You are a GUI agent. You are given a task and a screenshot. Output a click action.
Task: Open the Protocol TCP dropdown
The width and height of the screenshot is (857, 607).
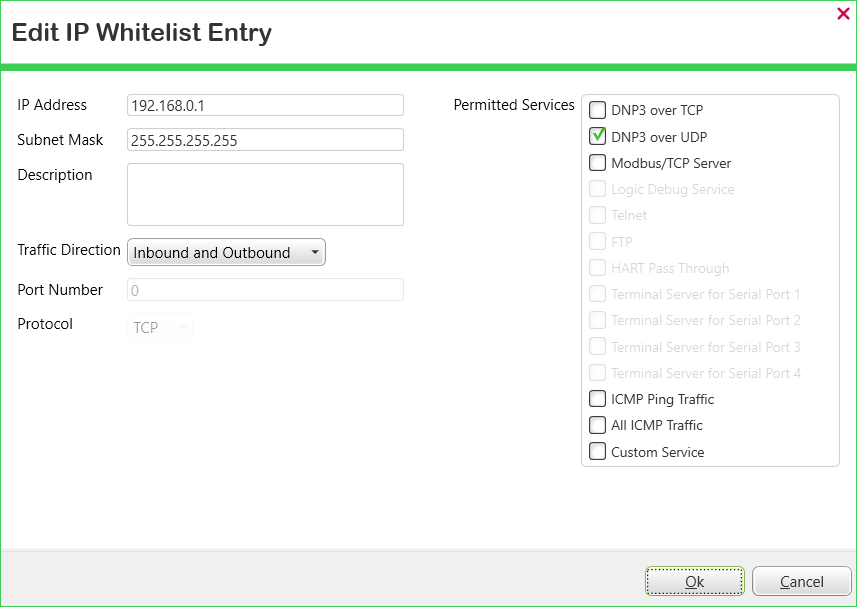click(x=160, y=327)
